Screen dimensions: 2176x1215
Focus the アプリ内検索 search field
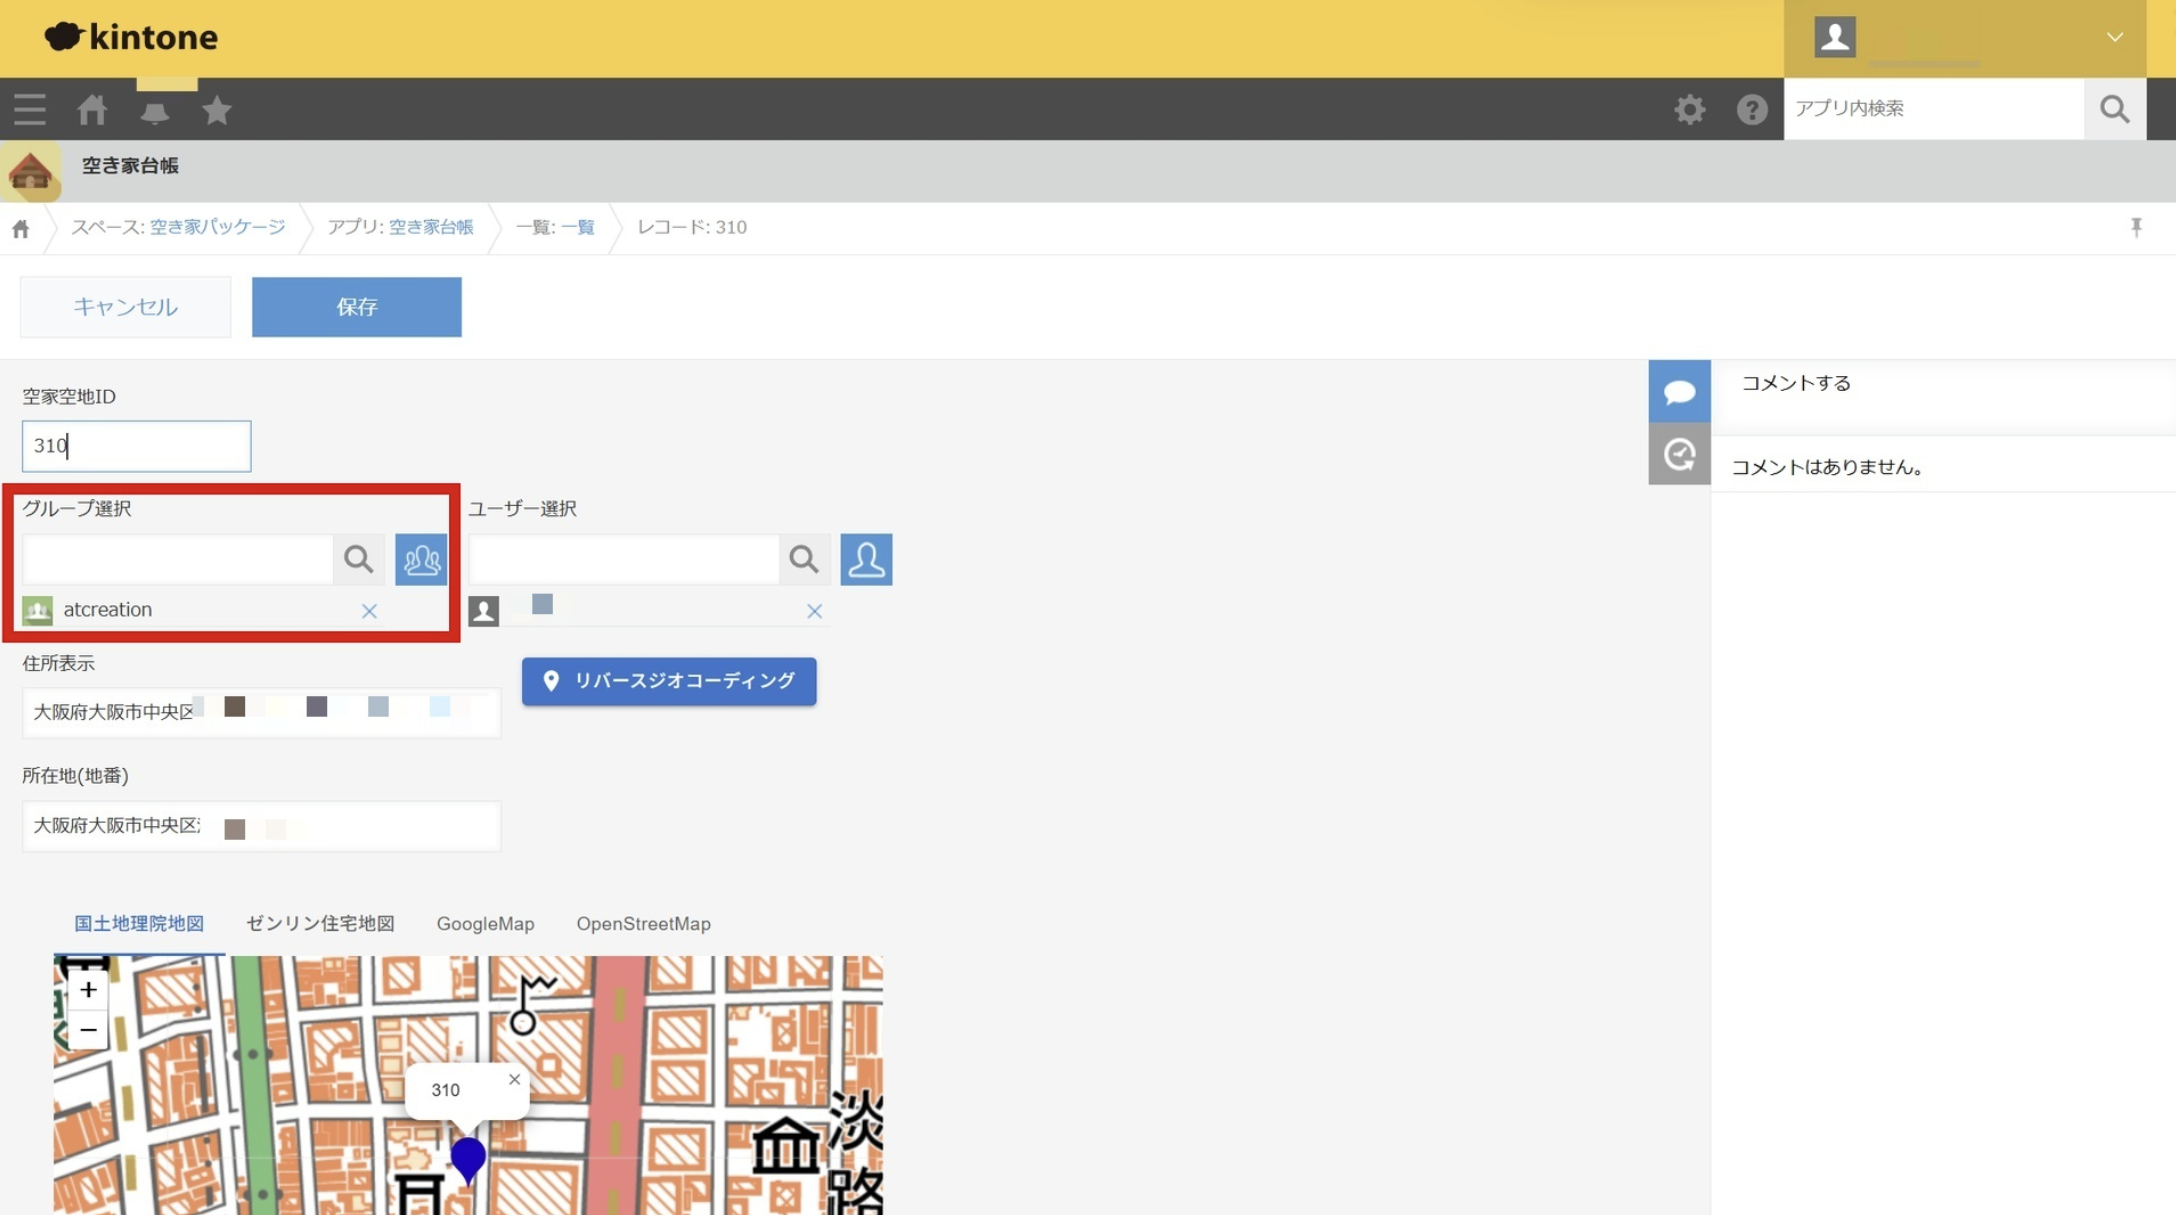coord(1932,109)
